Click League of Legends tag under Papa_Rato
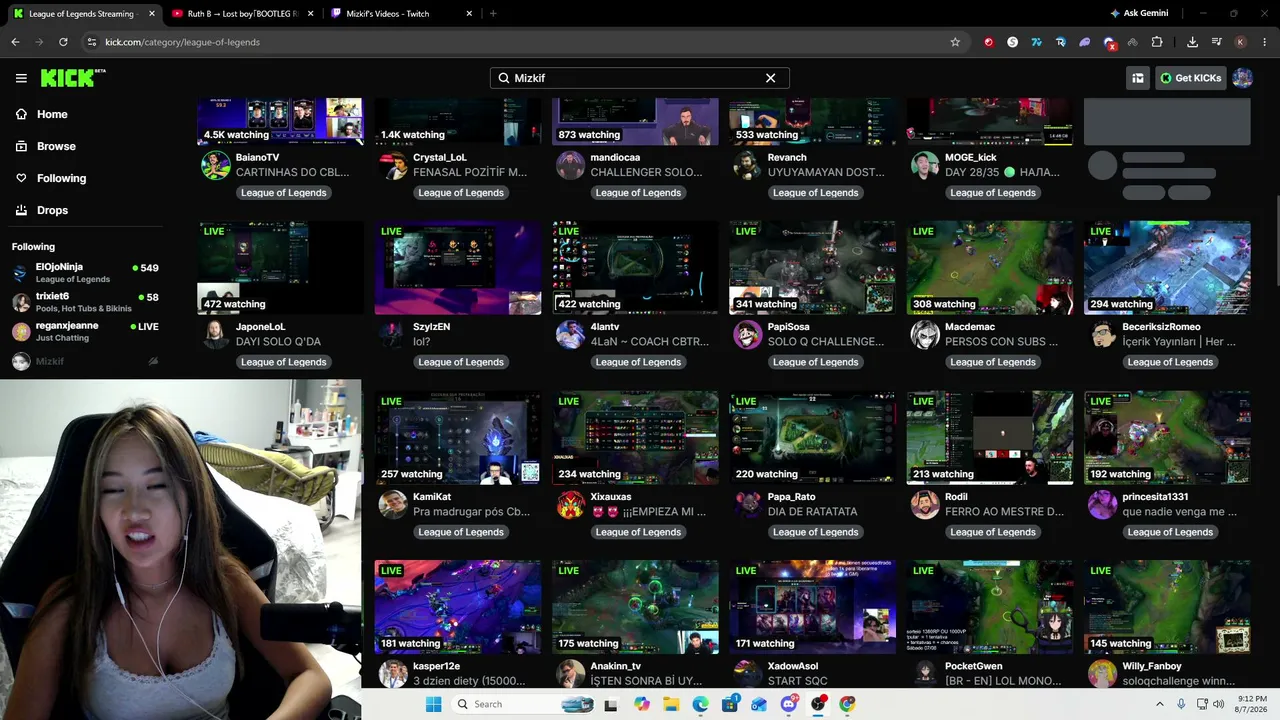1280x720 pixels. (x=815, y=532)
